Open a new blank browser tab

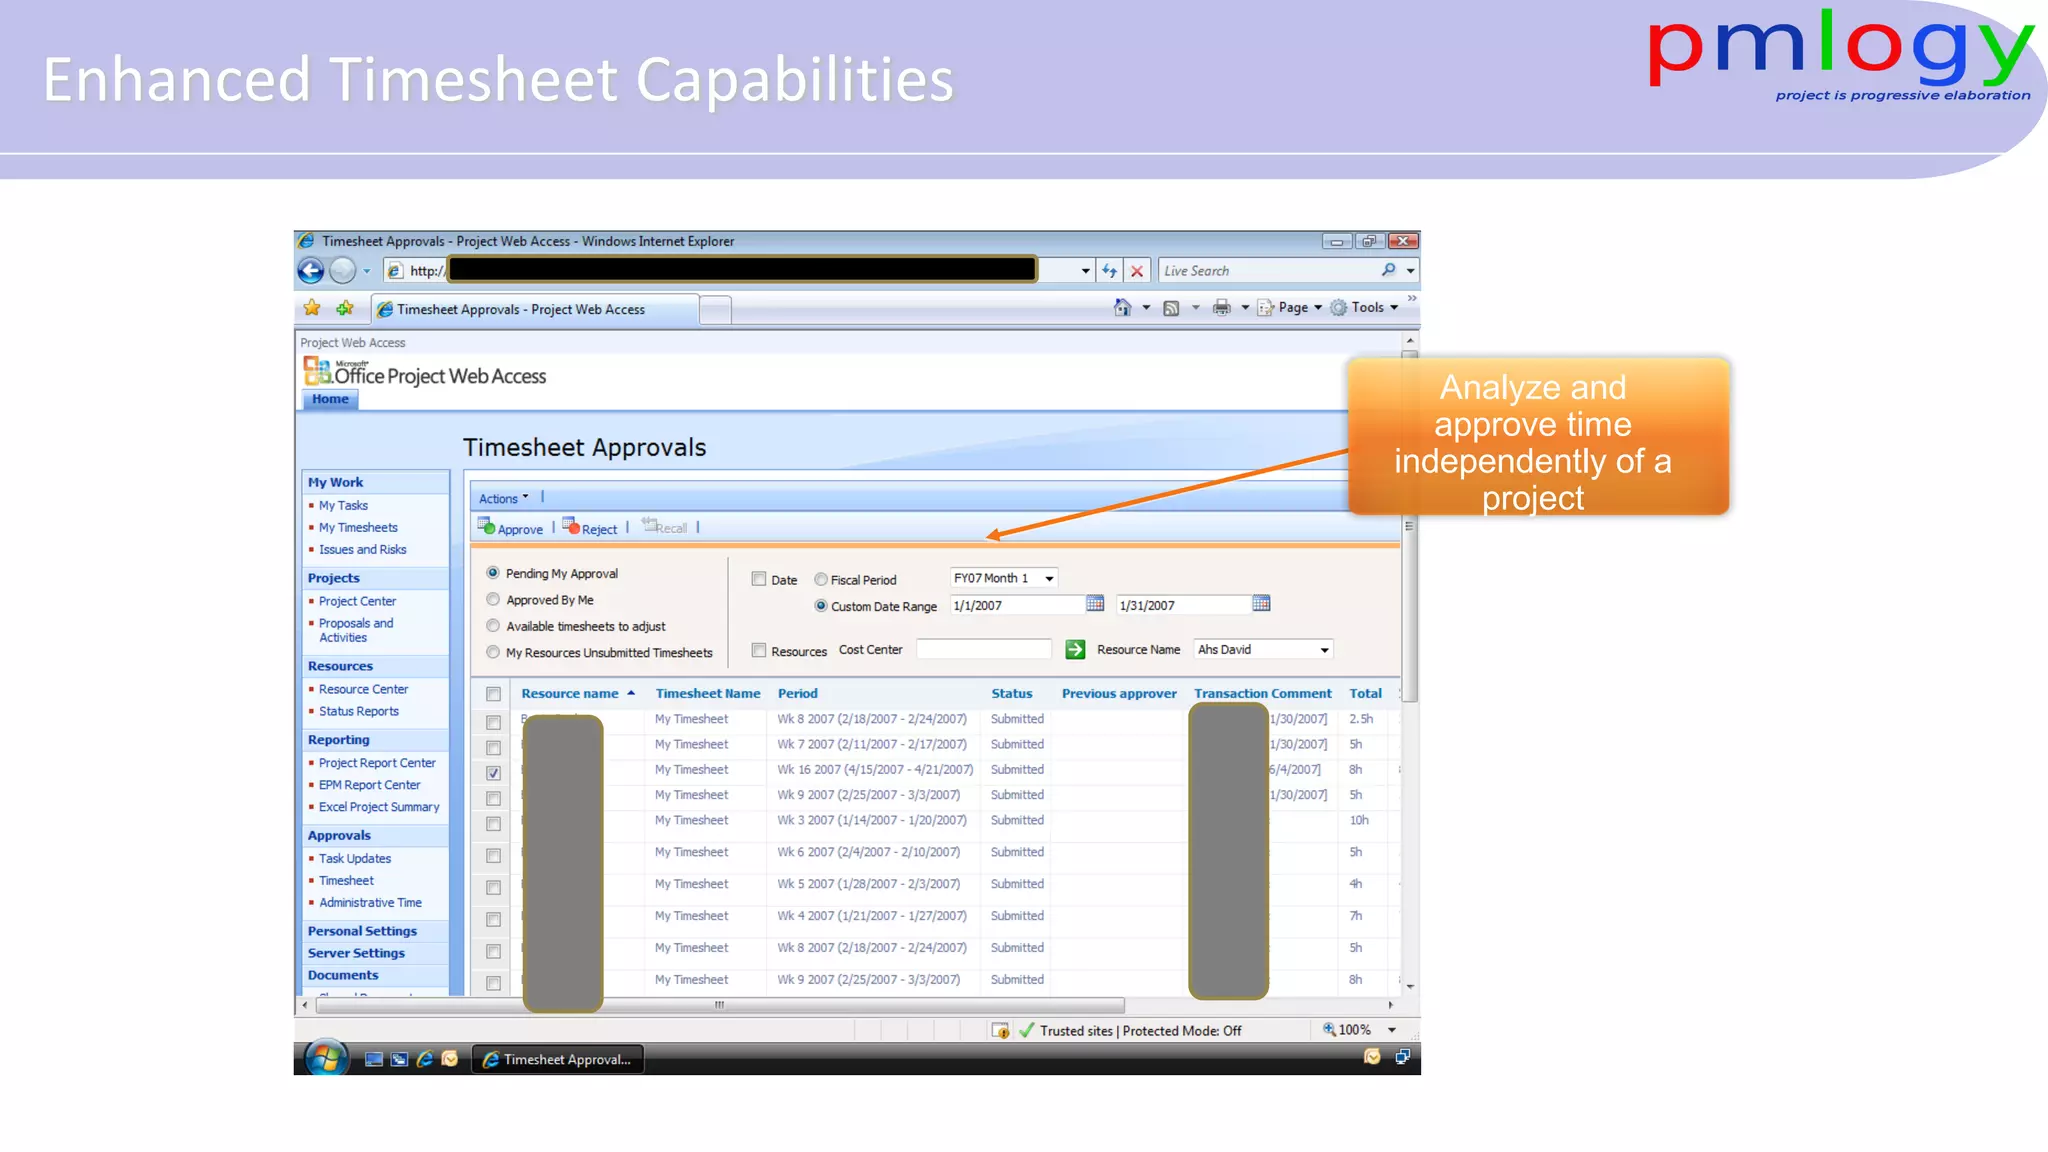(x=715, y=311)
